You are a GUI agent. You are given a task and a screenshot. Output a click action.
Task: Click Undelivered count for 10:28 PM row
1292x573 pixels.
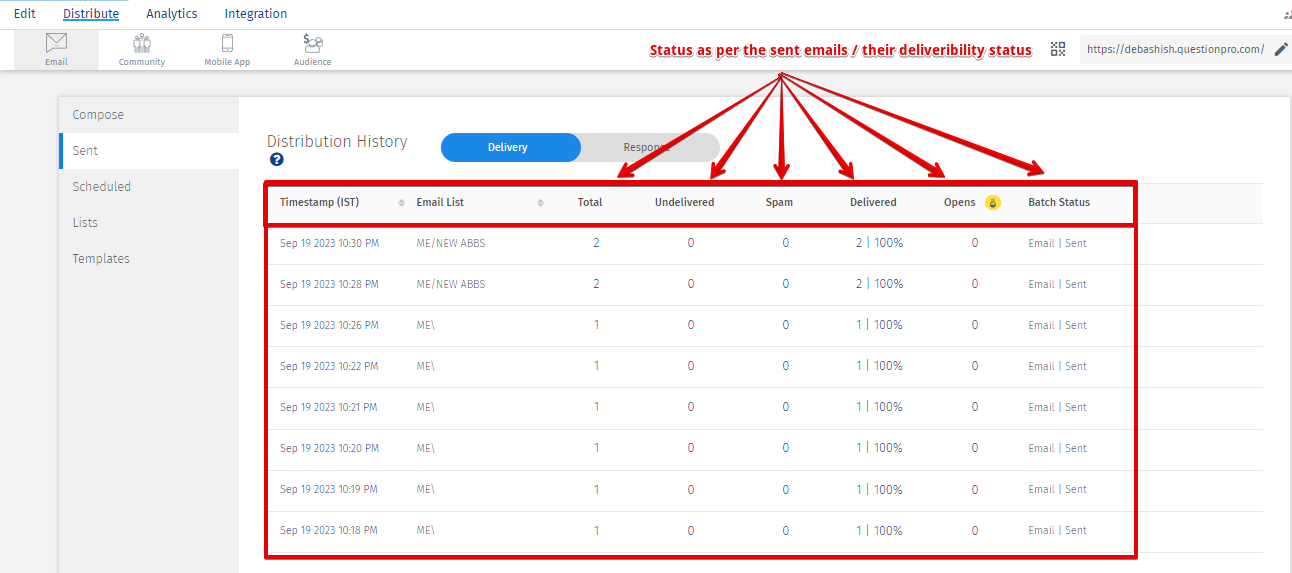tap(690, 284)
